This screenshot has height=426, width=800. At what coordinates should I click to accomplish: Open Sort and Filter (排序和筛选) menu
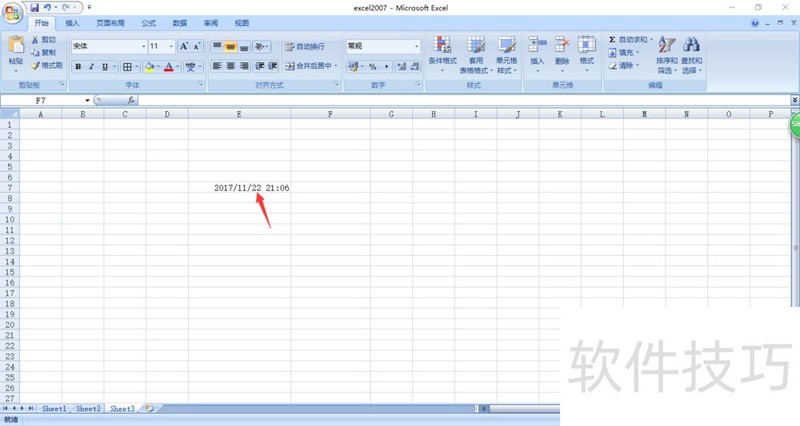tap(667, 55)
